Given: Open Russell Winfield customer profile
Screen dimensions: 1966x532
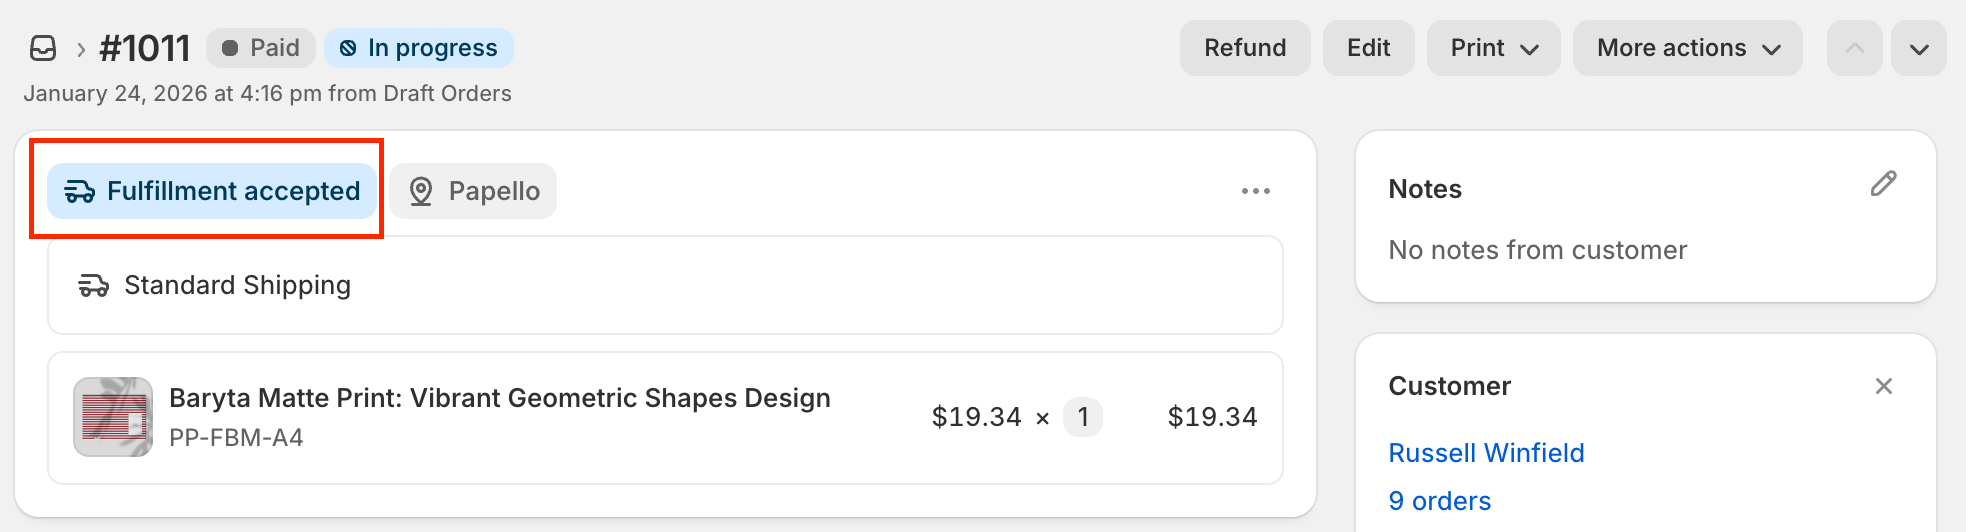Looking at the screenshot, I should 1486,453.
